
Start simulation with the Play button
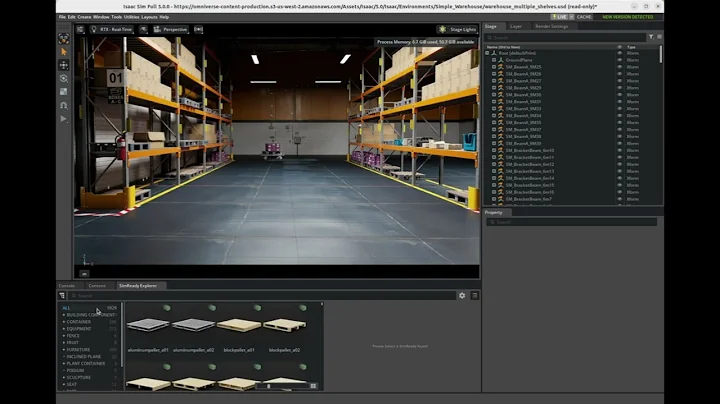(64, 118)
